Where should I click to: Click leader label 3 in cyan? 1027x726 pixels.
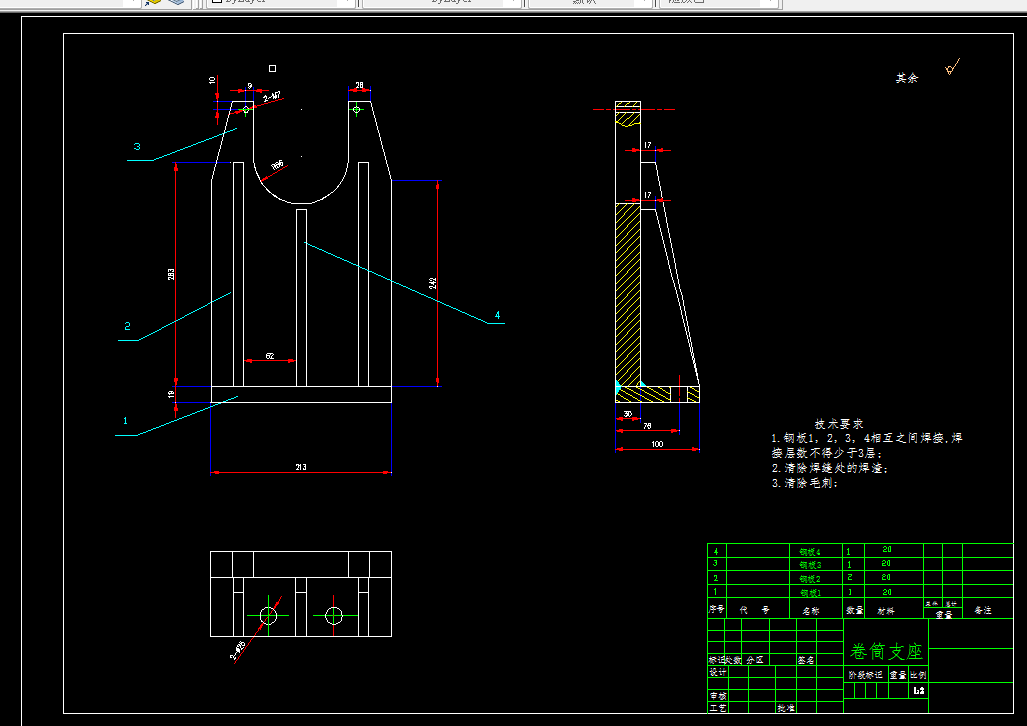(137, 146)
